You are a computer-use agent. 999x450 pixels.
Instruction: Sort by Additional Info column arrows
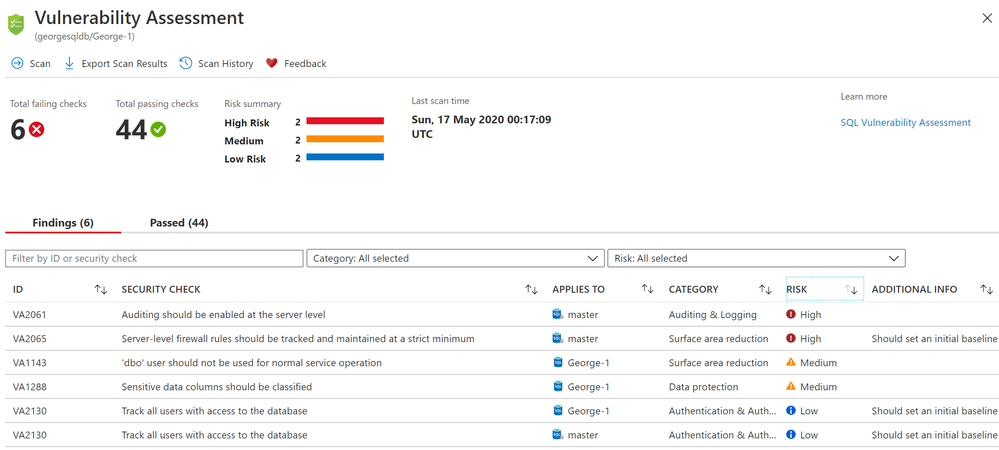tap(986, 289)
